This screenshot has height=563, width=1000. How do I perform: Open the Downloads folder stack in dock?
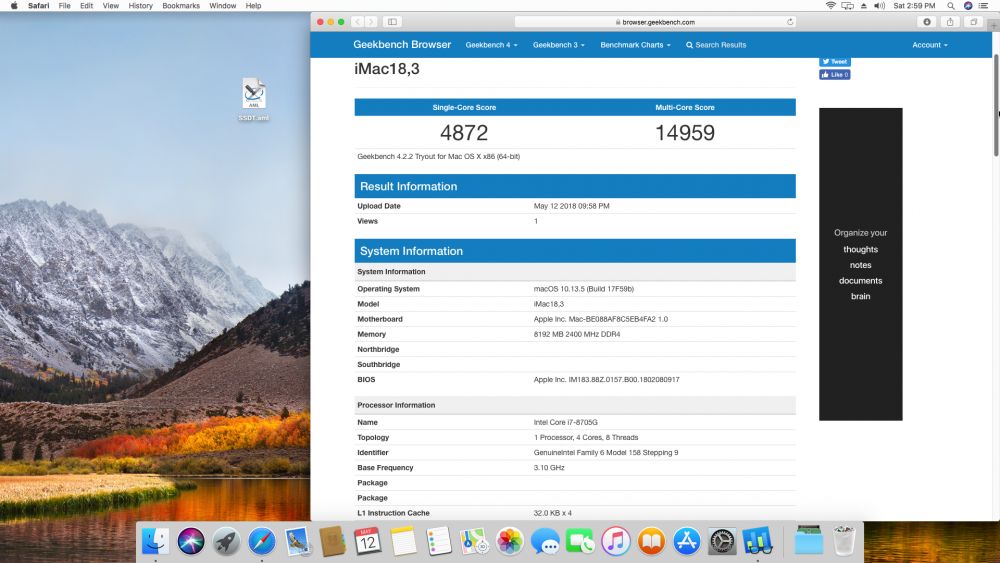tap(809, 541)
